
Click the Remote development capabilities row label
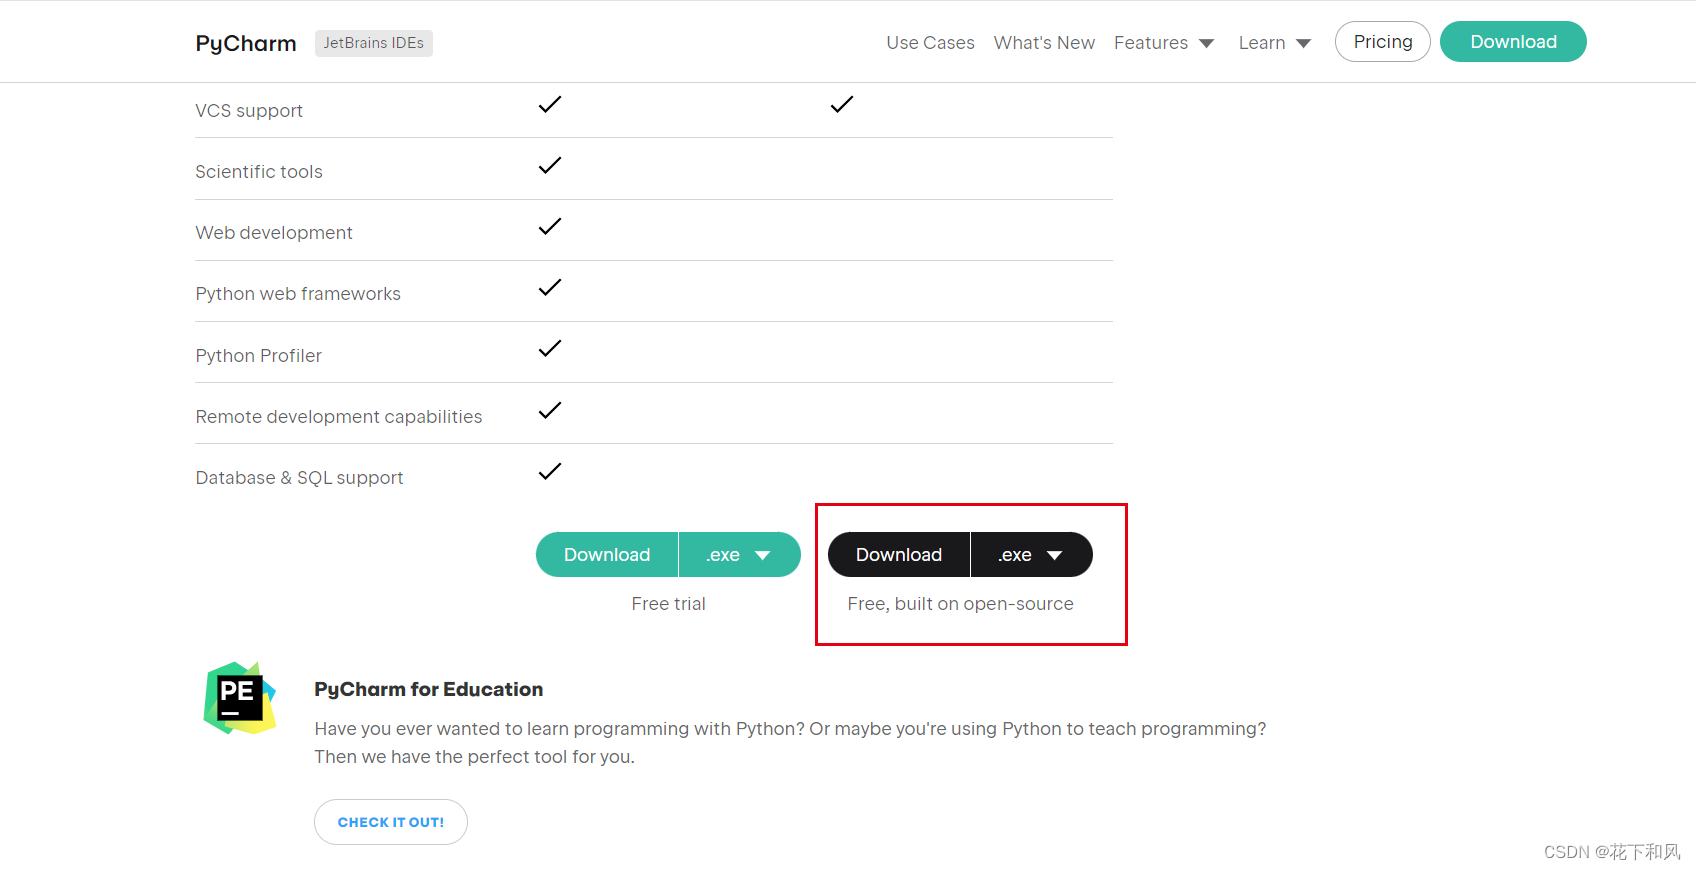pos(339,417)
